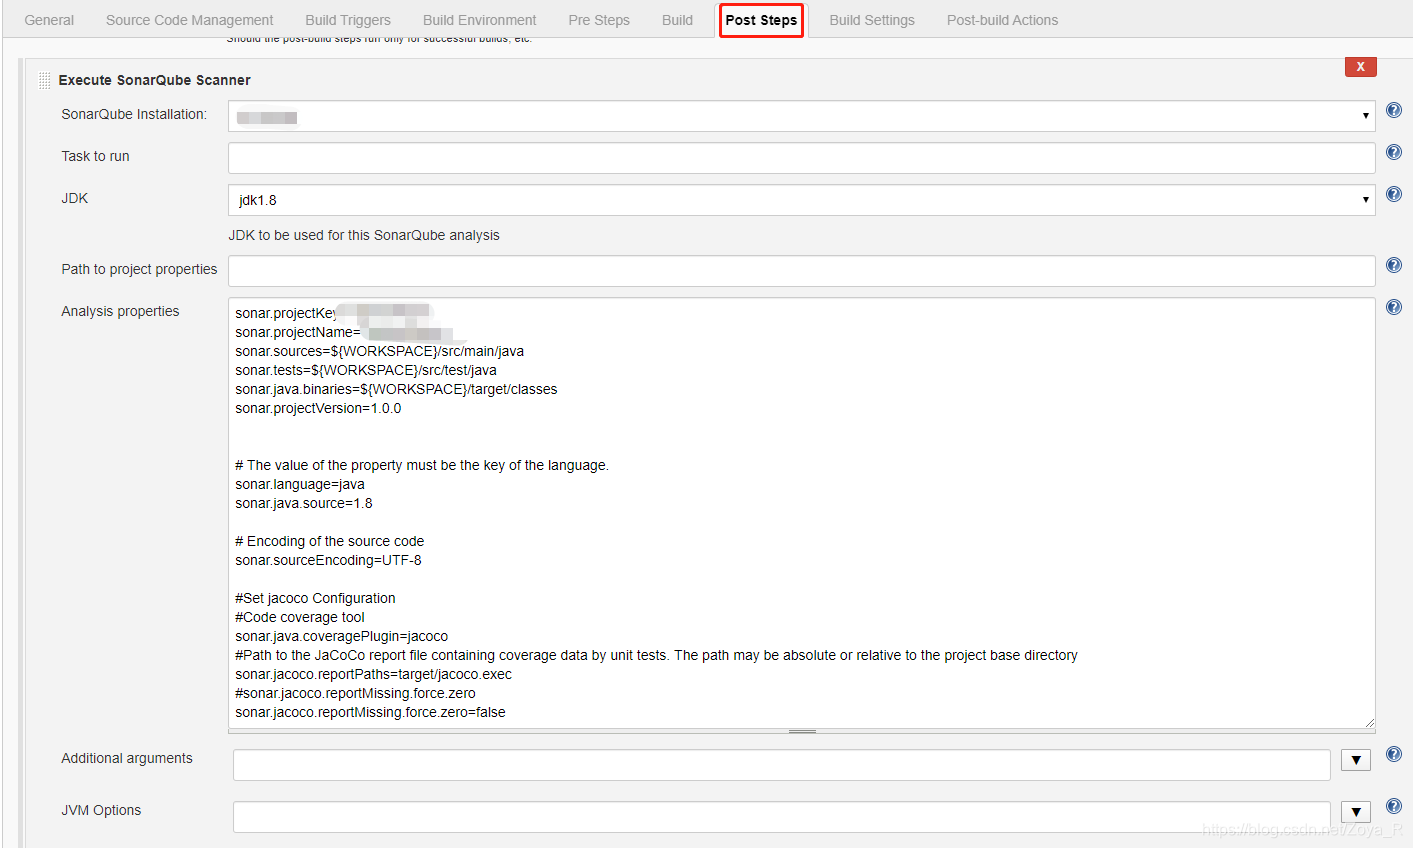Open help for Analysis properties
This screenshot has height=848, width=1413.
tap(1394, 307)
